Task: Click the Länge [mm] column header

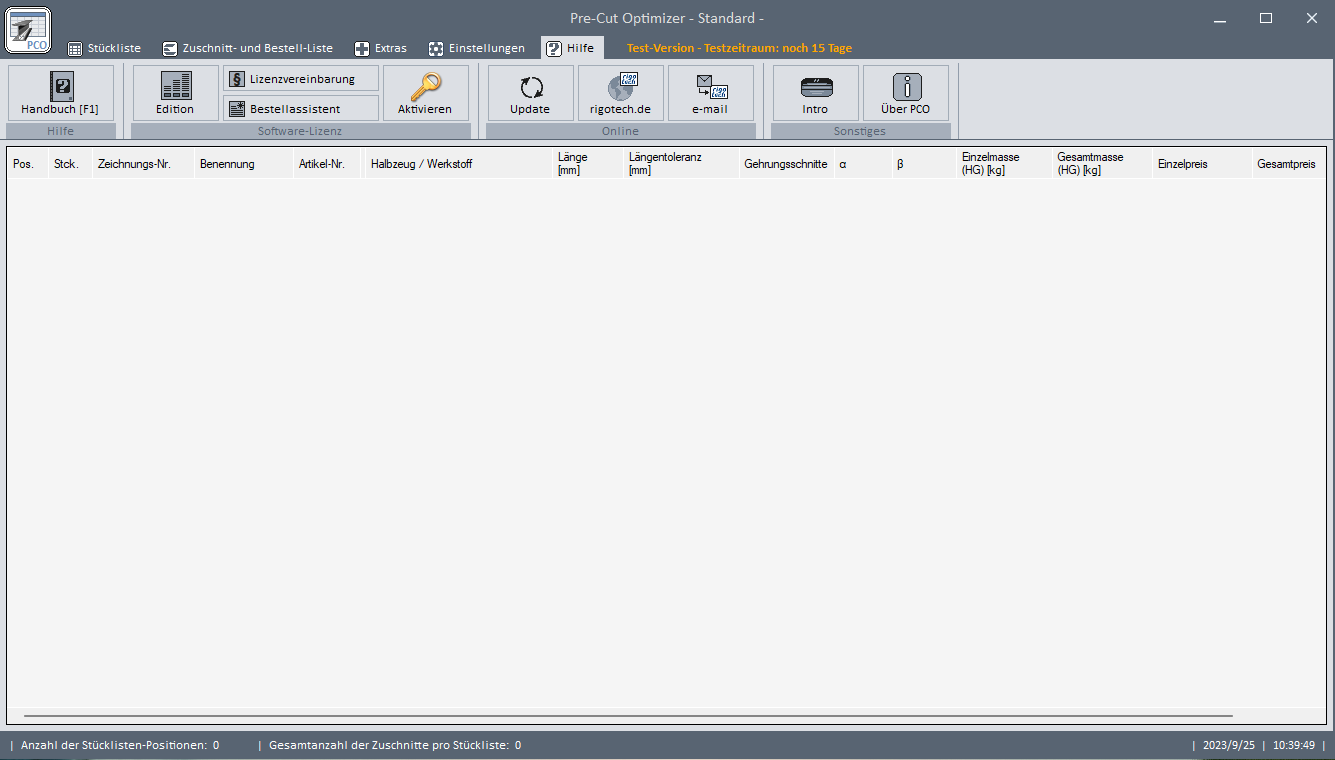Action: [x=588, y=164]
